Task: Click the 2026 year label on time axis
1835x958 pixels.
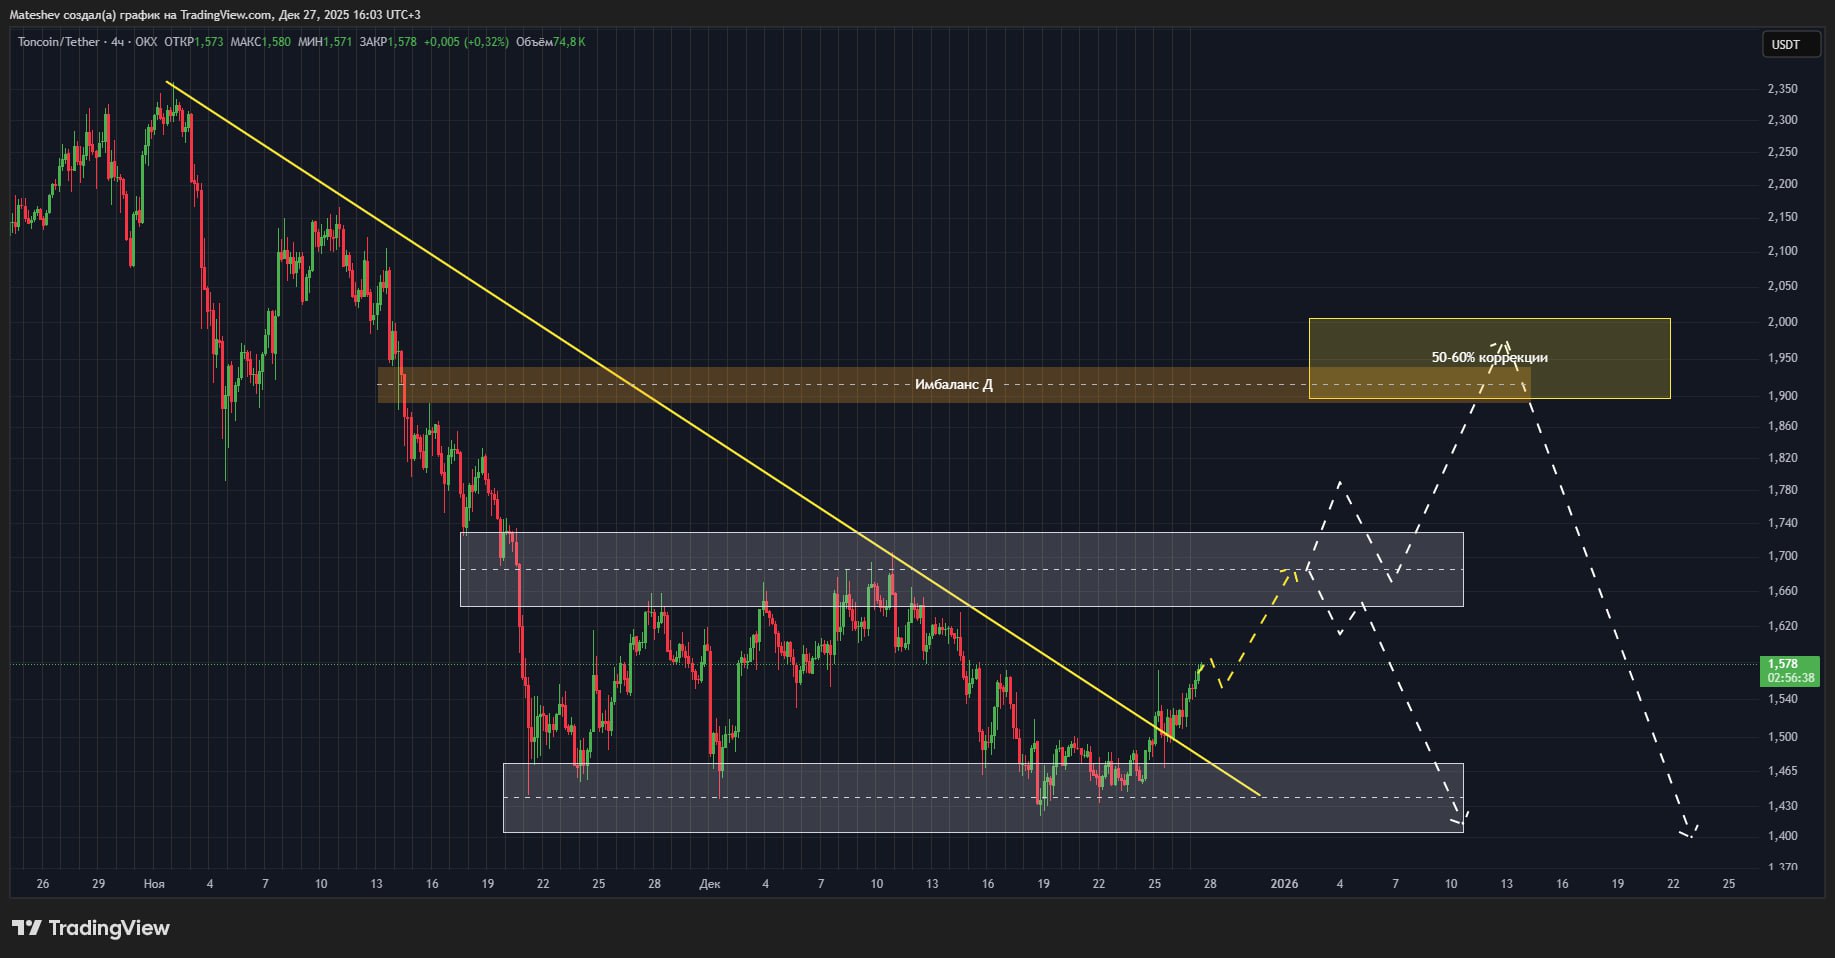Action: [1284, 884]
